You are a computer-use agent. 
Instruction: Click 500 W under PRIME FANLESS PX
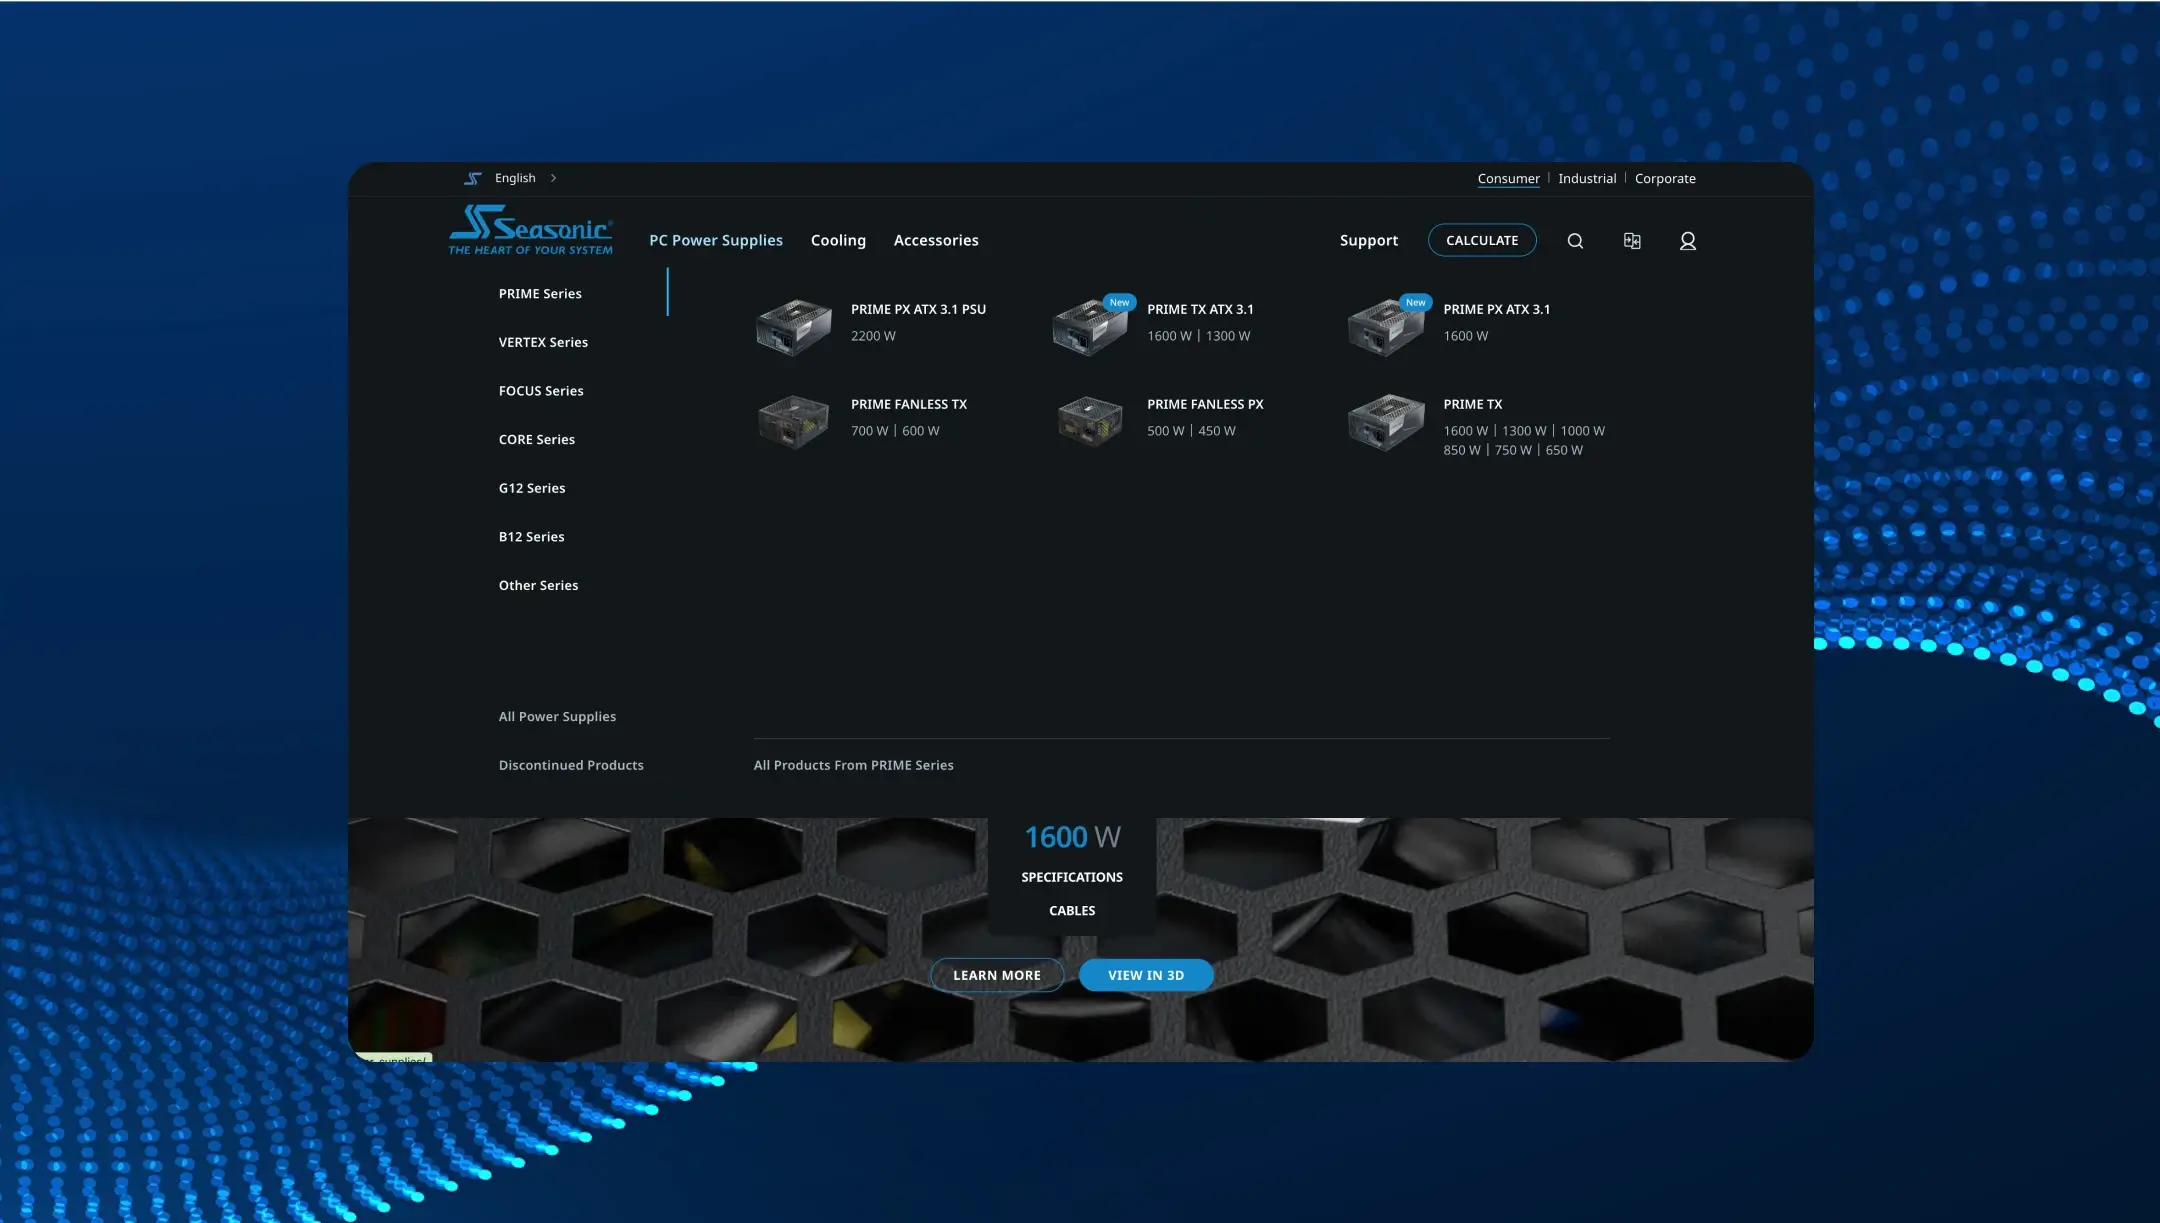click(1165, 431)
